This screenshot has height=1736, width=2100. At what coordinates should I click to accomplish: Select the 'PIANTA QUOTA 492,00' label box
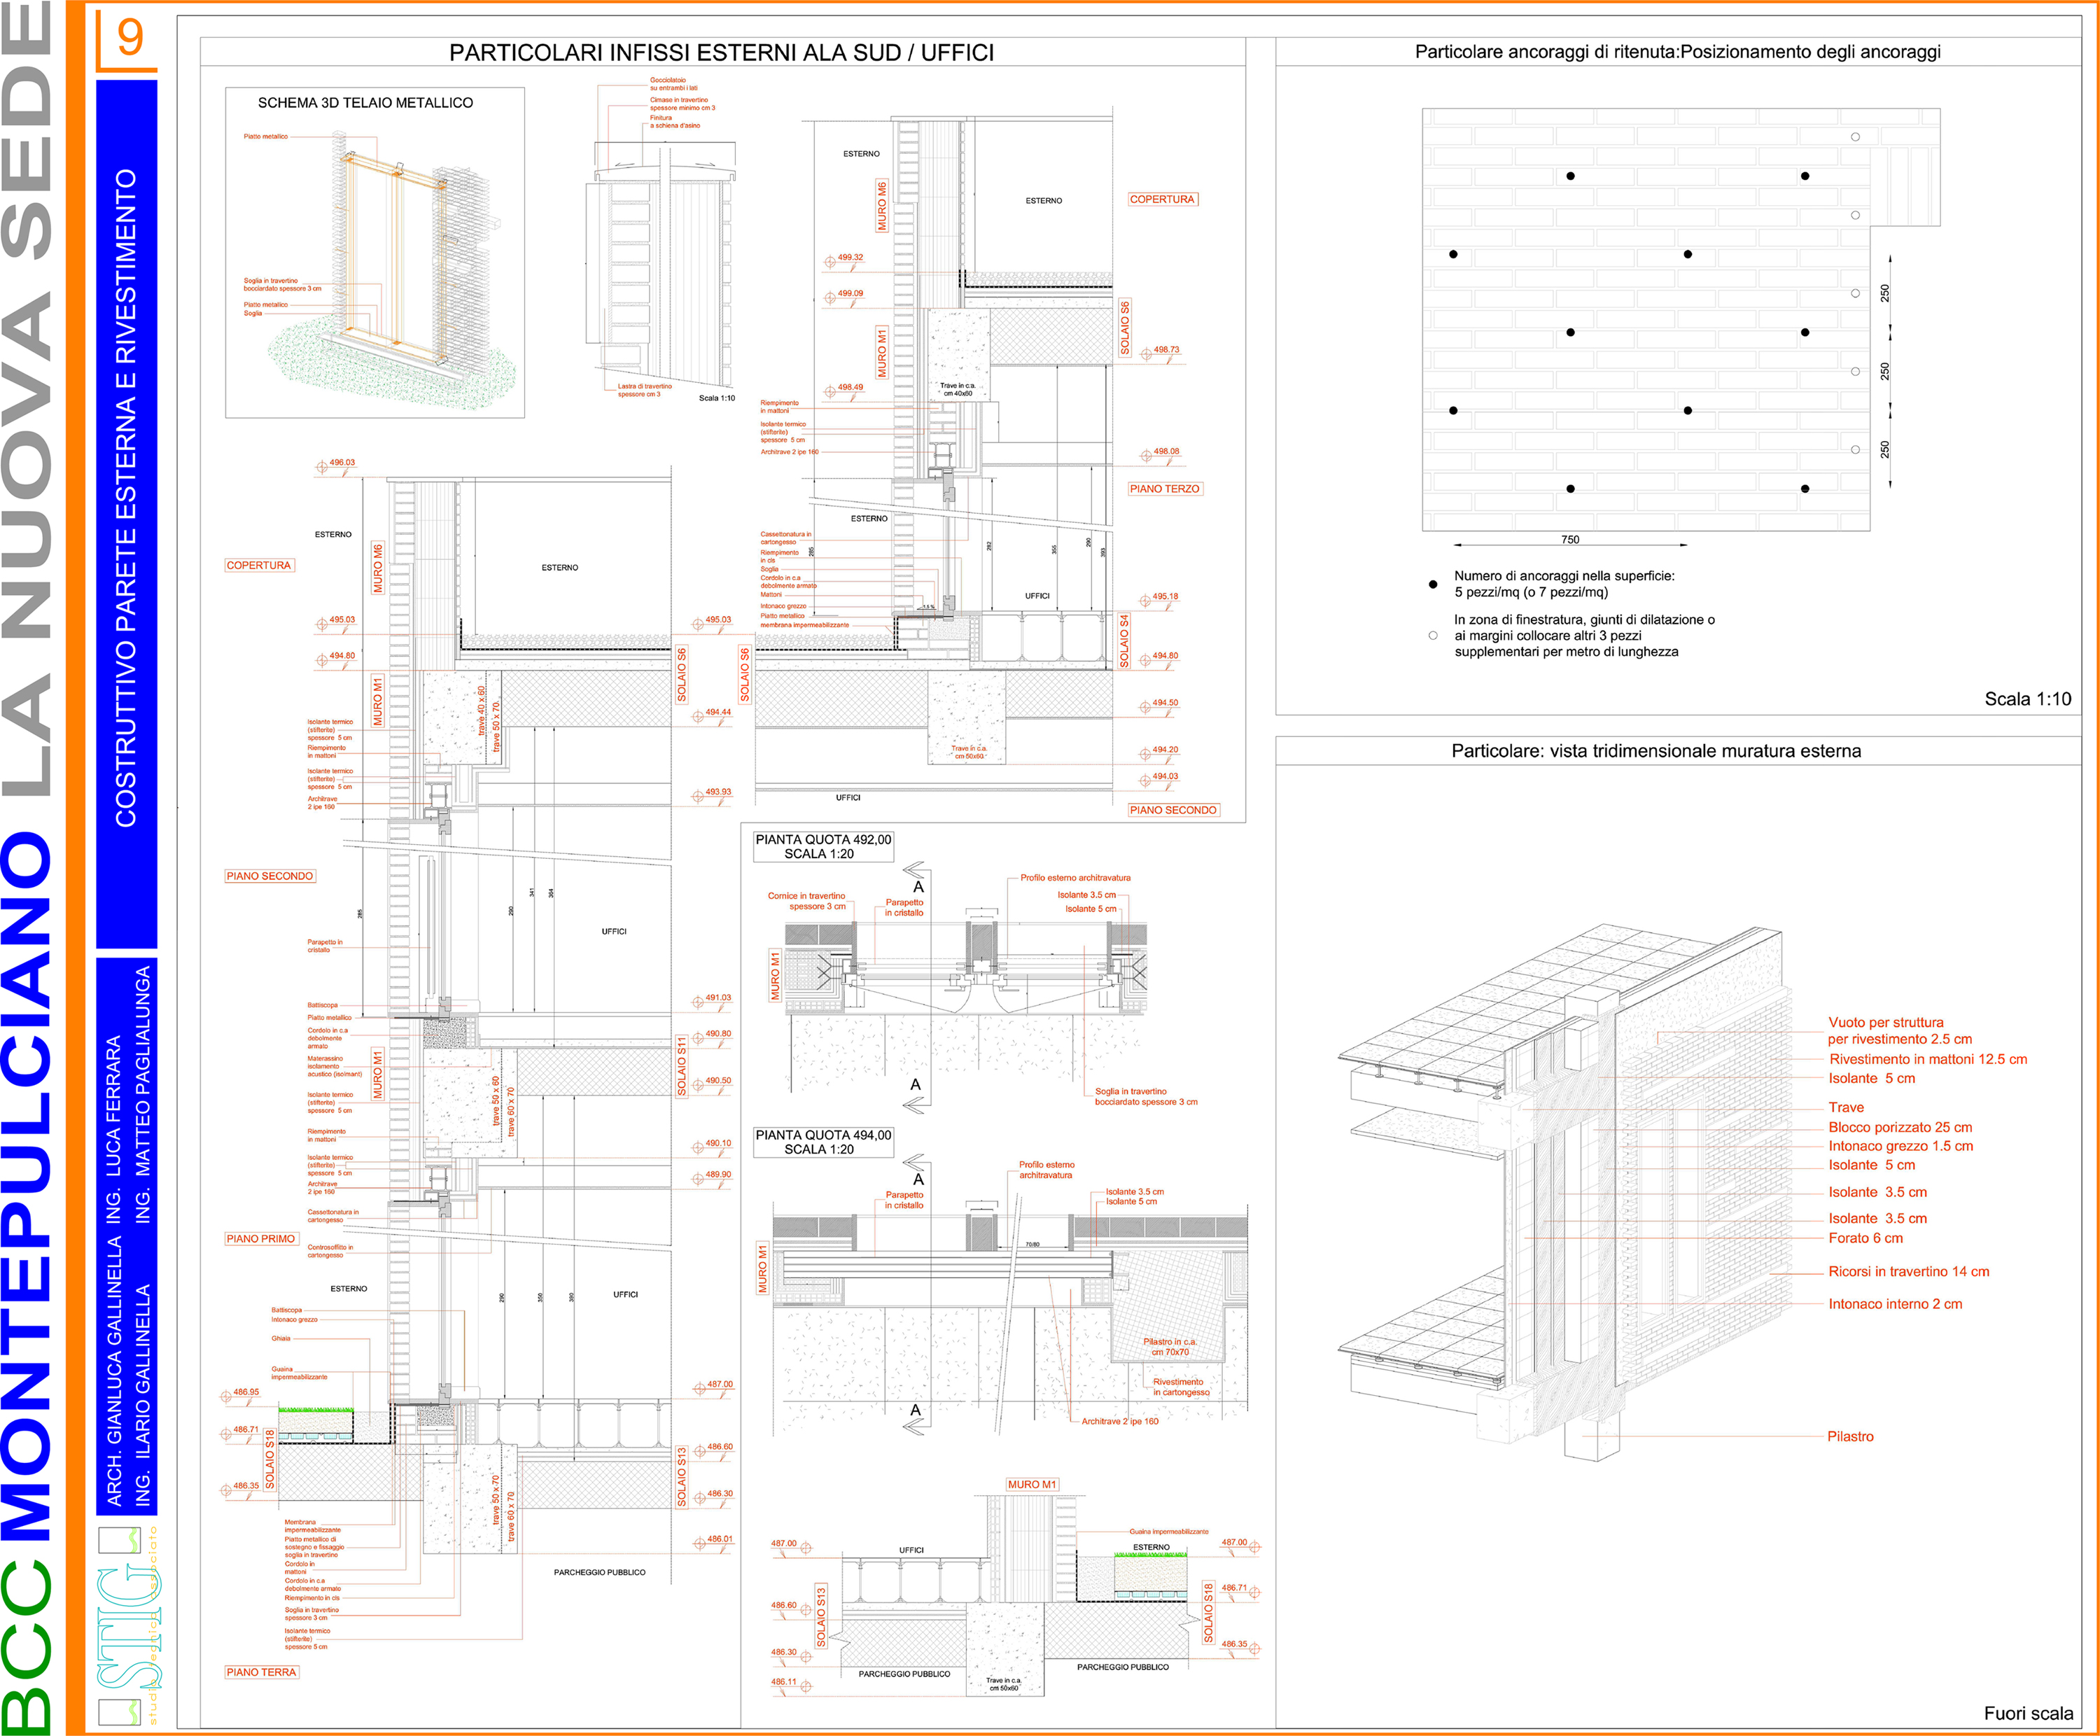[823, 847]
